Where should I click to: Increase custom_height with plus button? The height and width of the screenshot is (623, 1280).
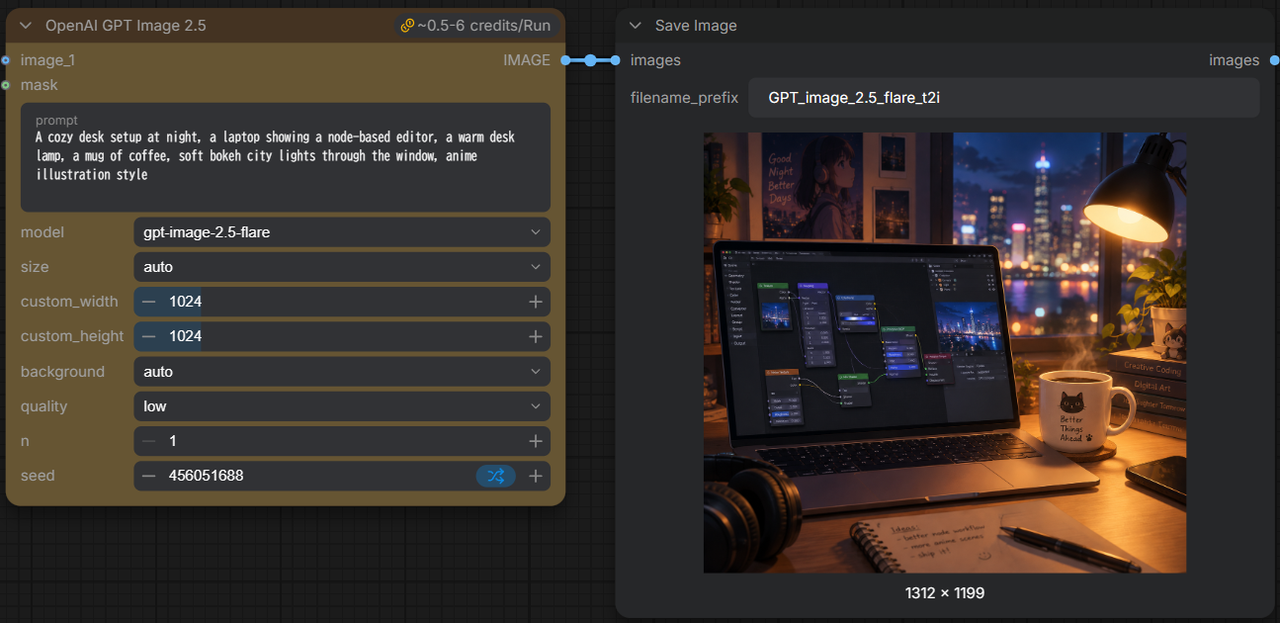[536, 336]
